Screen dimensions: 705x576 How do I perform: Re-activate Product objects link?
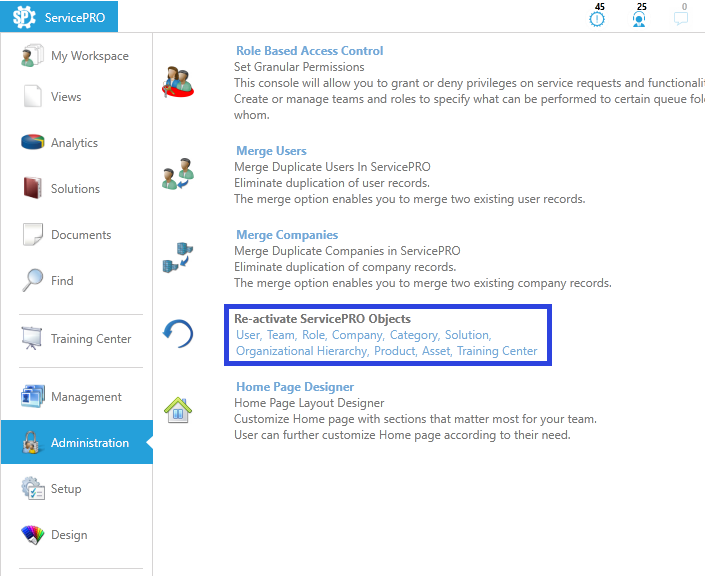395,351
